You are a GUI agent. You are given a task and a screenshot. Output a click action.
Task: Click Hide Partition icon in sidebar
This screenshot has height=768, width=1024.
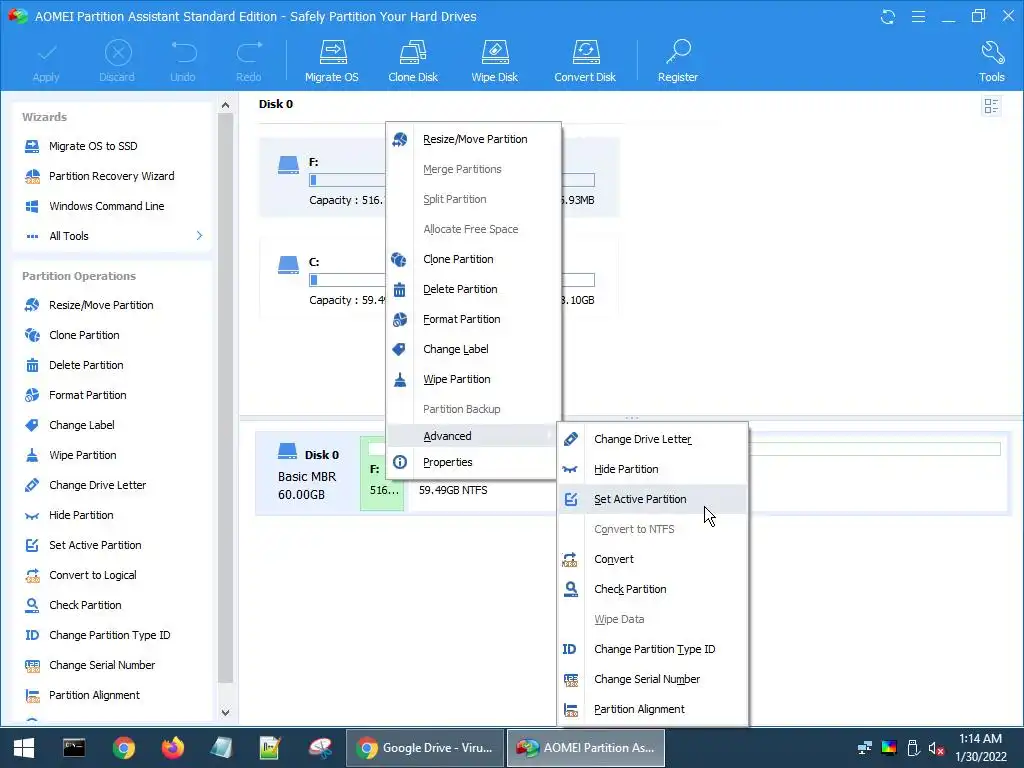tap(32, 515)
